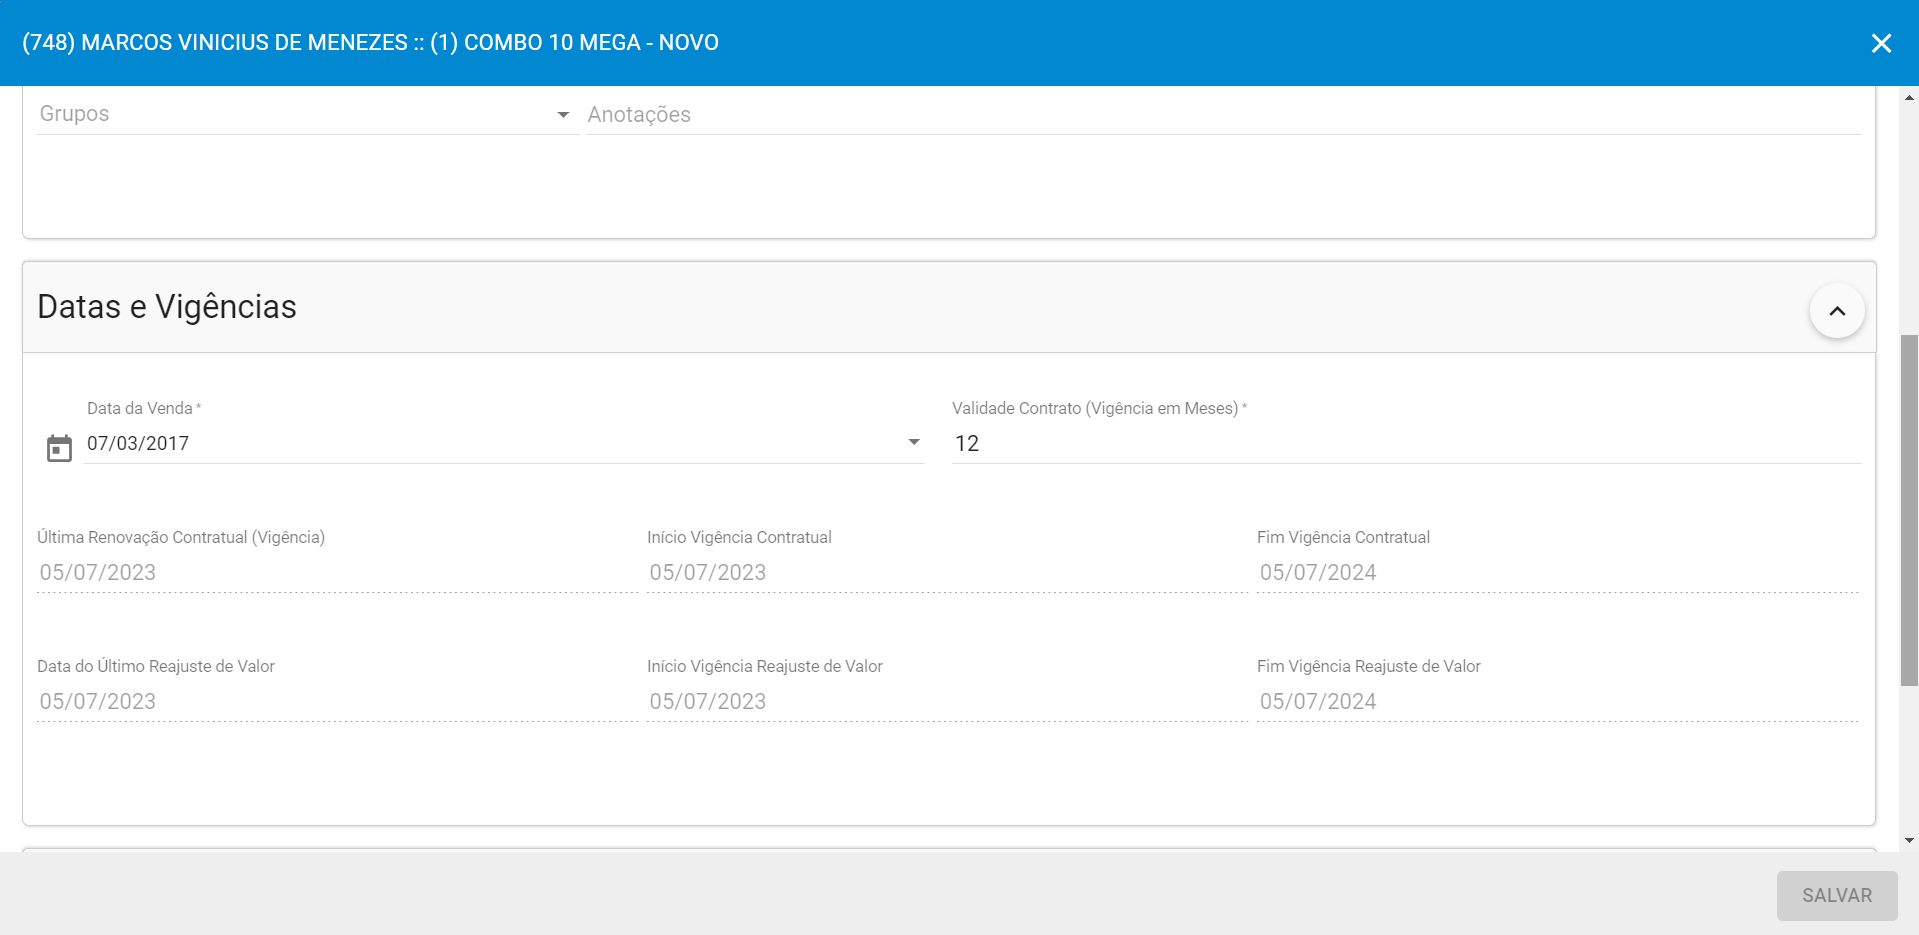Click the Início Vigência Contratual date field
The height and width of the screenshot is (935, 1919).
click(x=946, y=573)
